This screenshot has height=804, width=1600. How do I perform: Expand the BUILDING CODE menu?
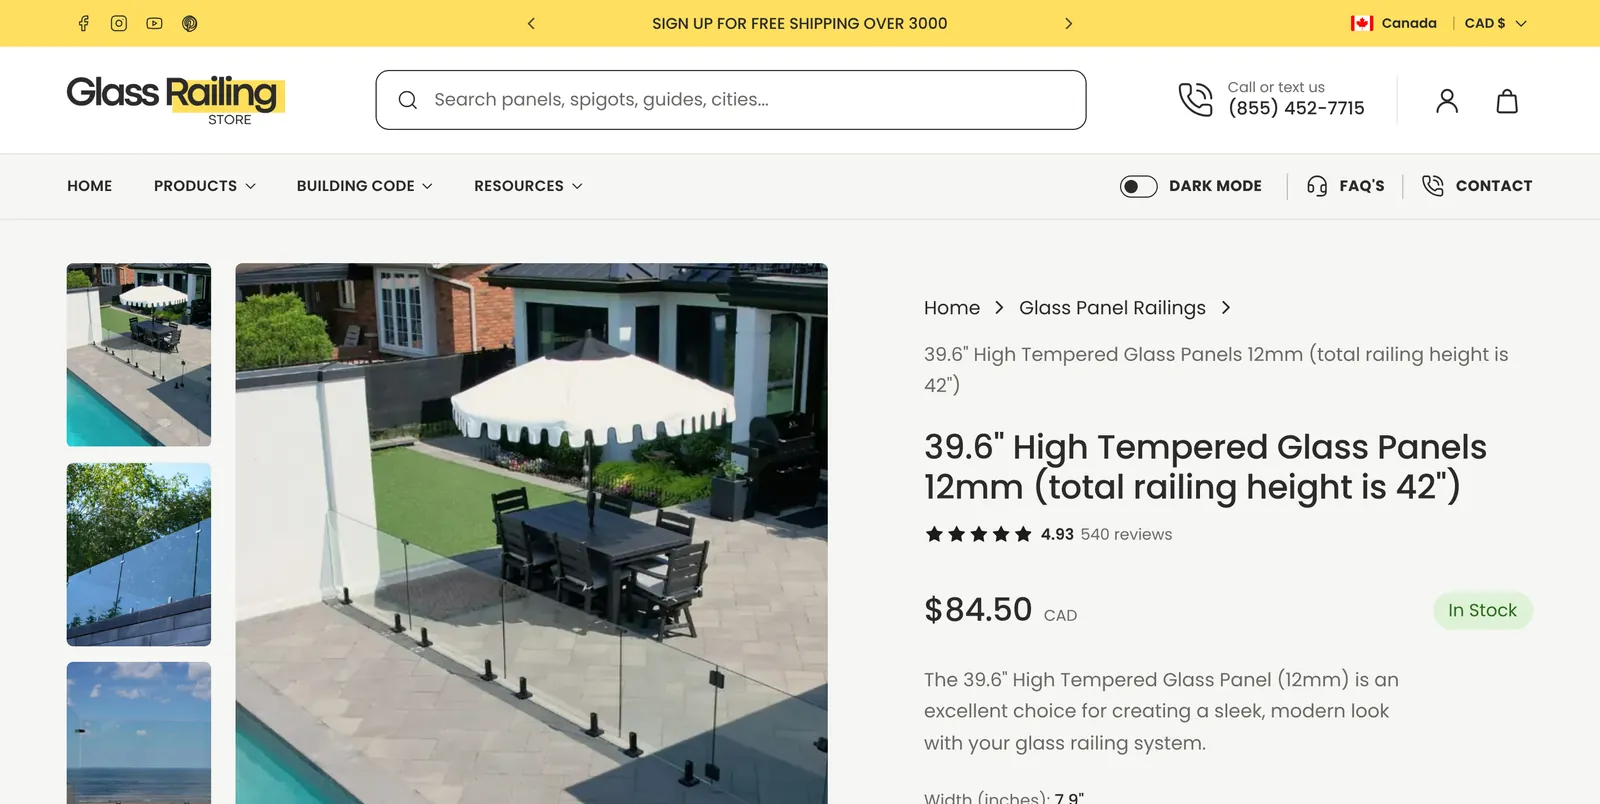[365, 186]
